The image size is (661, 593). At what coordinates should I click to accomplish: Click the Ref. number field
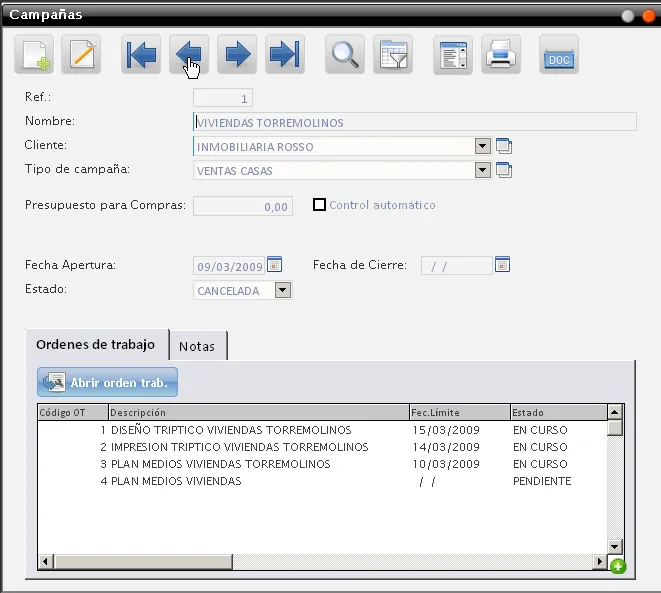click(223, 98)
